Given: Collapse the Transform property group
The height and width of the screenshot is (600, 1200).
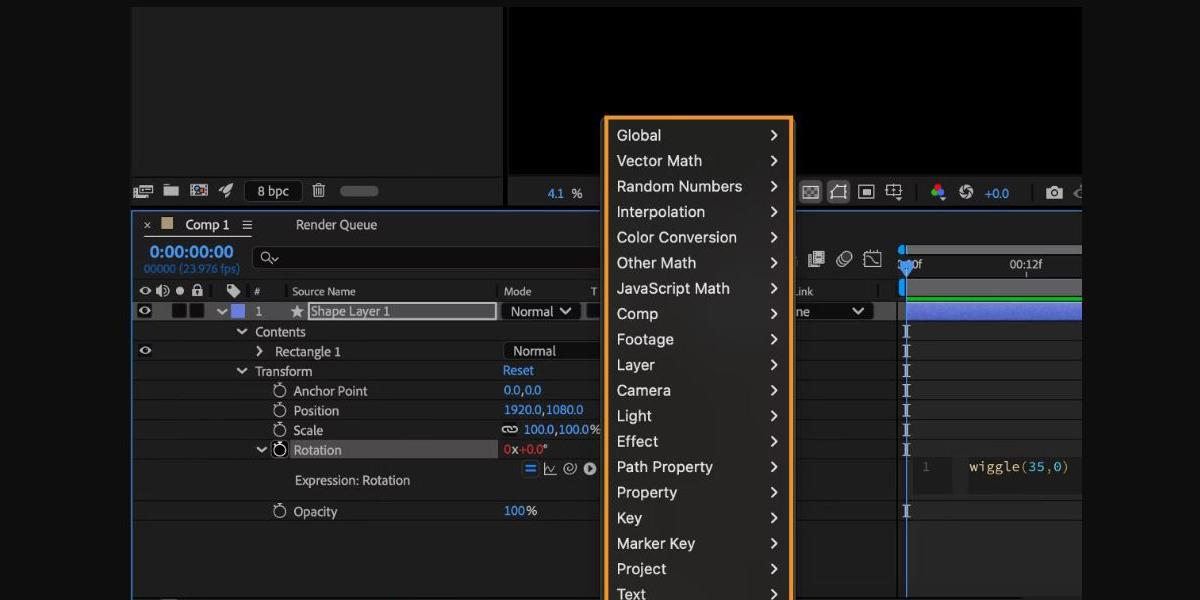Looking at the screenshot, I should pos(242,371).
